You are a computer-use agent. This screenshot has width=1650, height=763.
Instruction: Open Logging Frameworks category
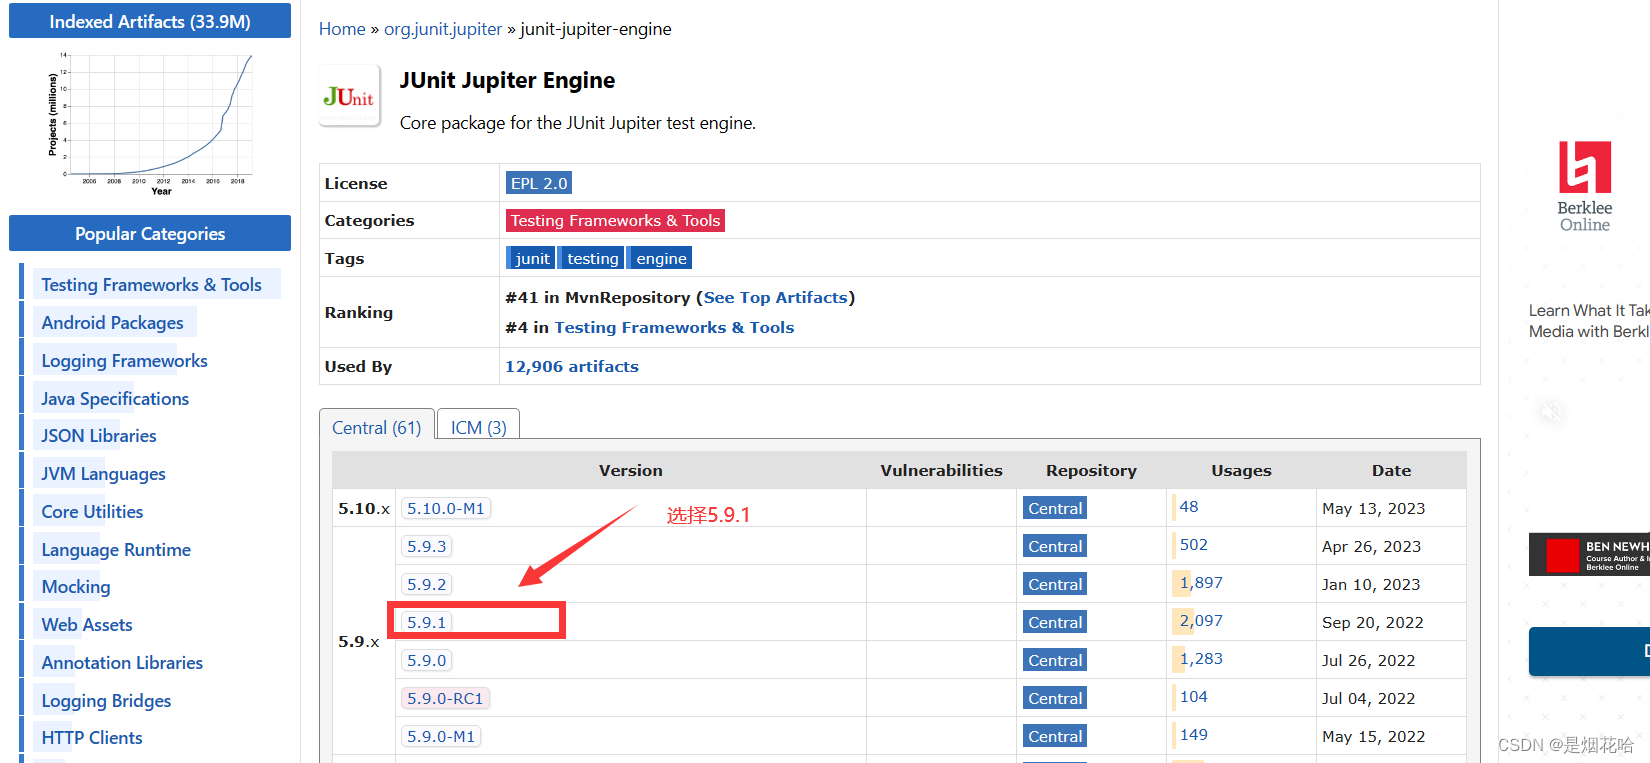124,361
